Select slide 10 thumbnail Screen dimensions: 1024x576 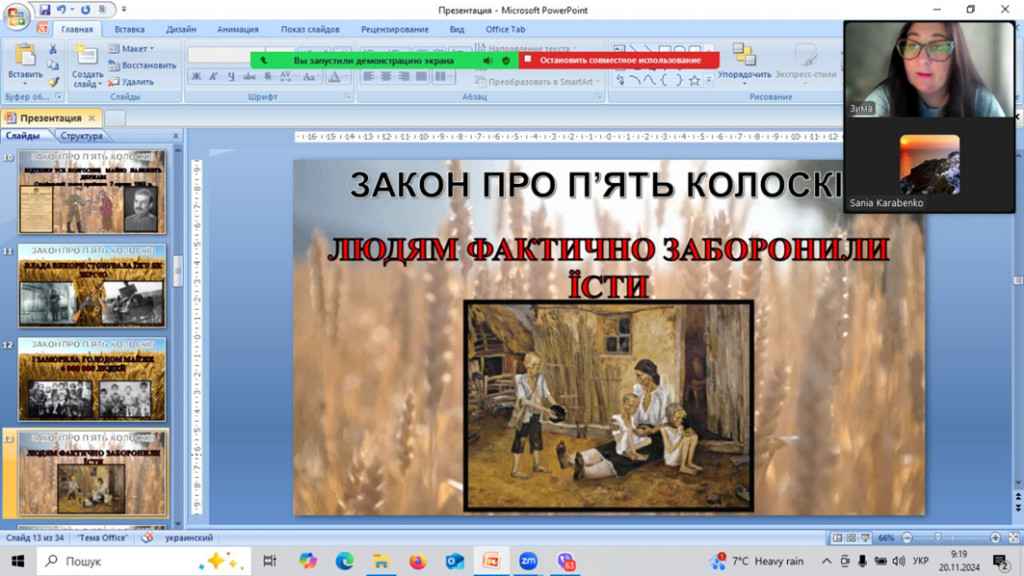(x=92, y=192)
